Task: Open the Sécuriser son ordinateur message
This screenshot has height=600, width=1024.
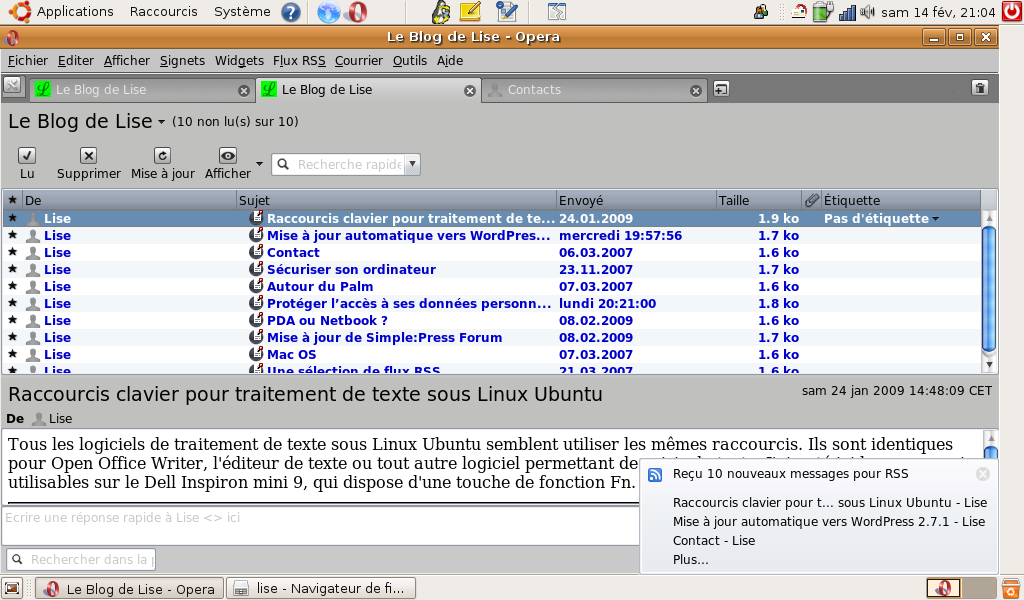Action: [x=350, y=269]
